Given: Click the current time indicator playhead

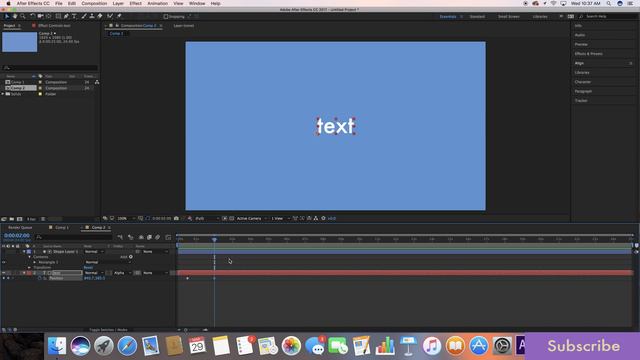Looking at the screenshot, I should click(214, 239).
